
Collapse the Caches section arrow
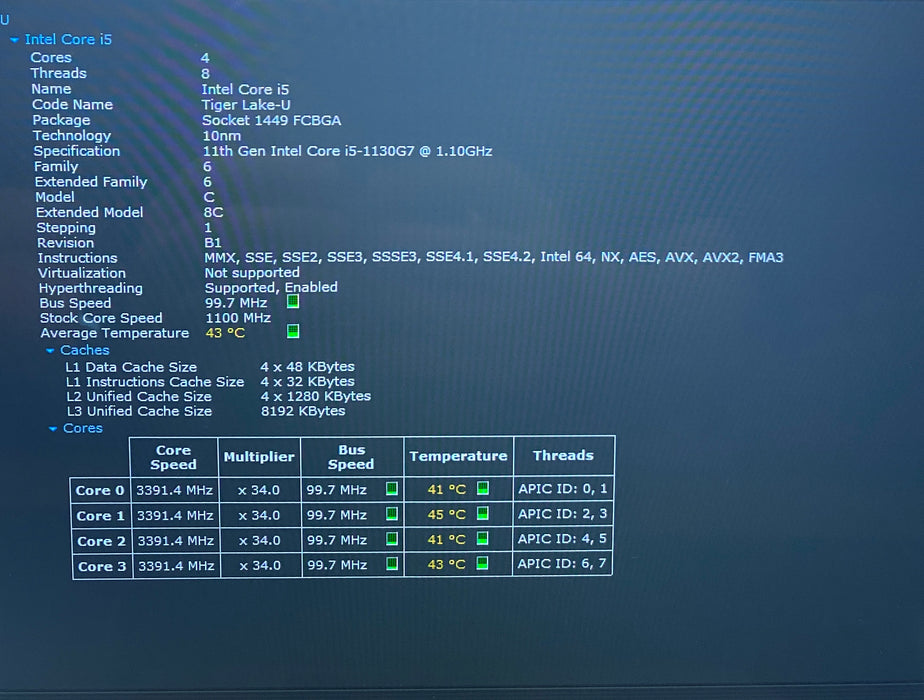pos(51,351)
